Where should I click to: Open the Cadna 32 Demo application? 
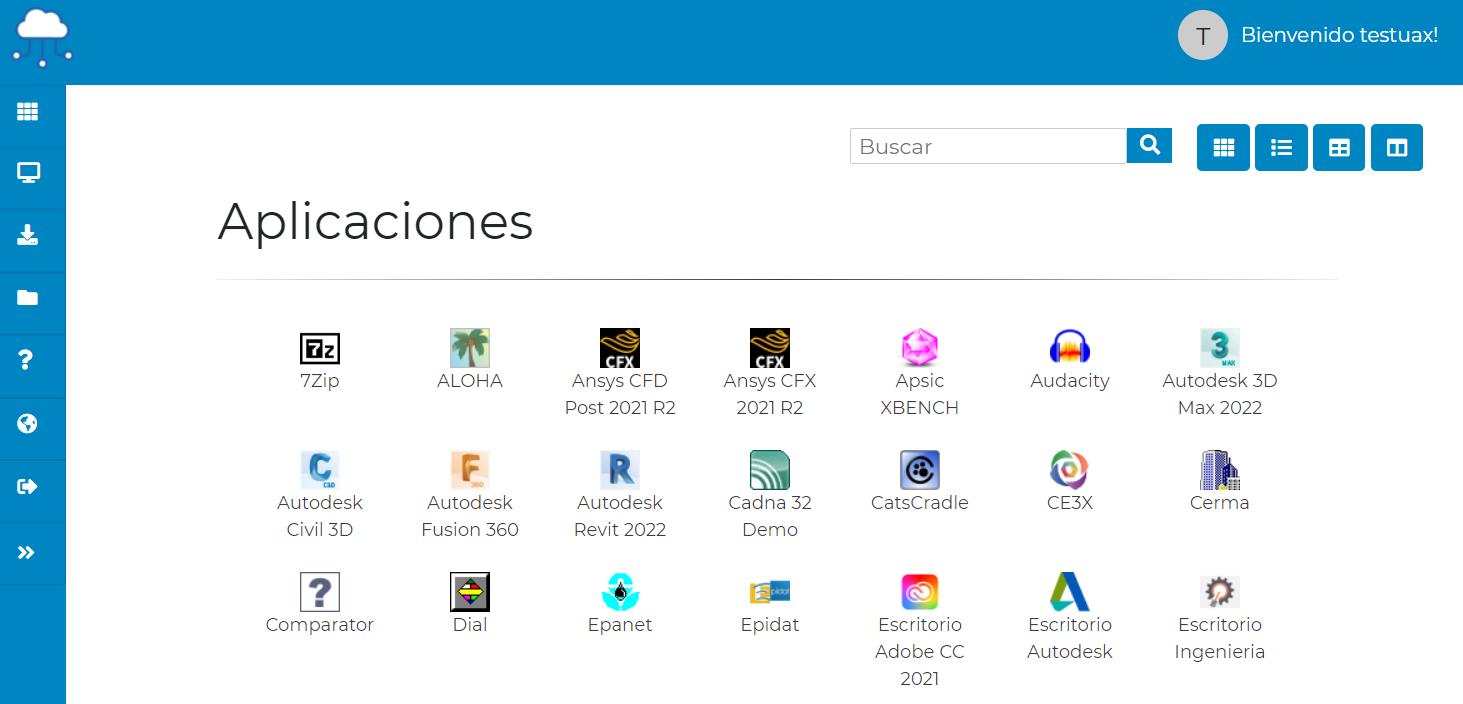point(770,496)
